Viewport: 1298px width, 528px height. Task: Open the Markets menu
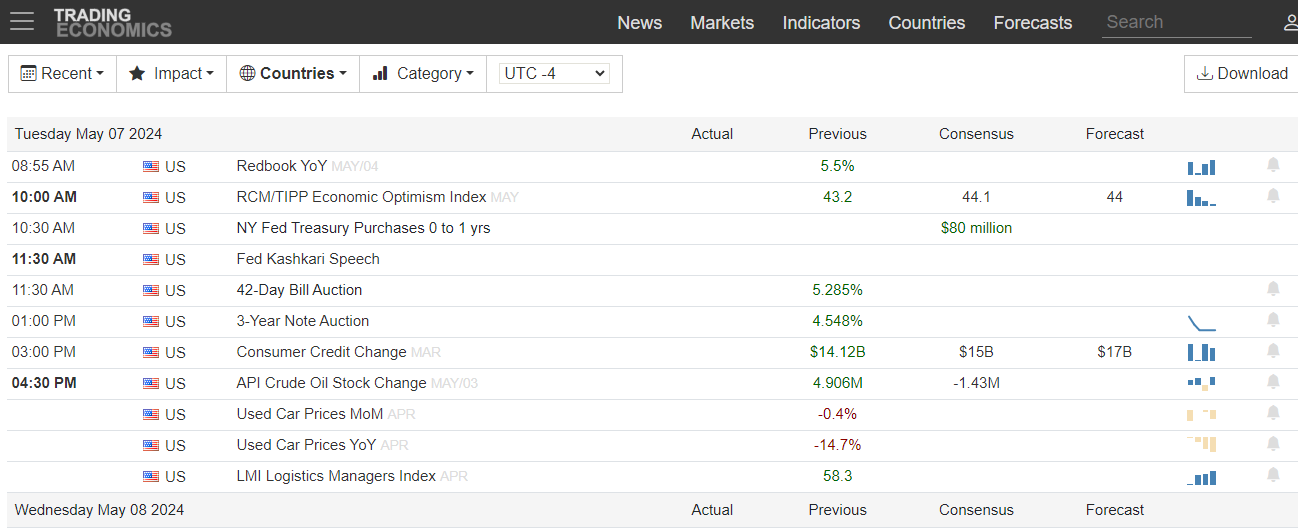coord(722,22)
